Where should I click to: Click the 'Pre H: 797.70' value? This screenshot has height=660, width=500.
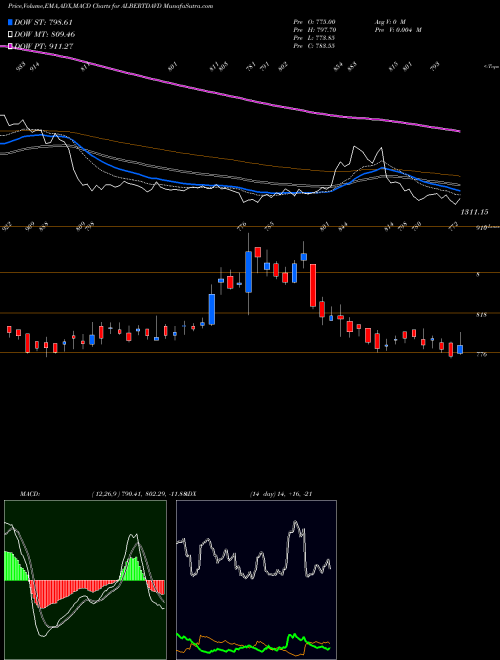pyautogui.click(x=314, y=30)
